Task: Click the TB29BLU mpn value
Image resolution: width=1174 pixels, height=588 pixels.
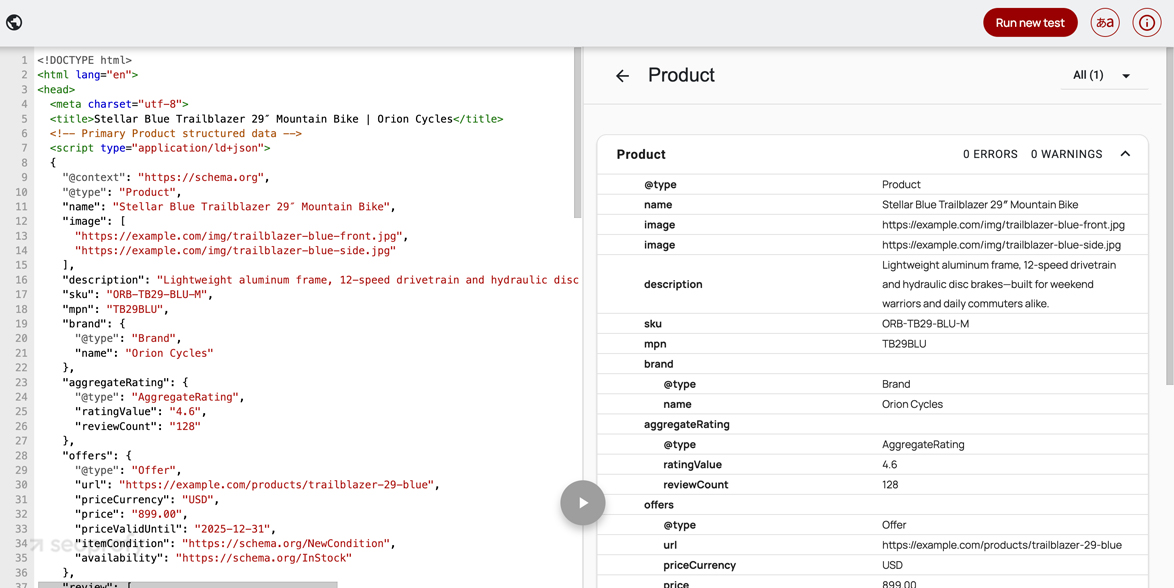Action: 903,345
